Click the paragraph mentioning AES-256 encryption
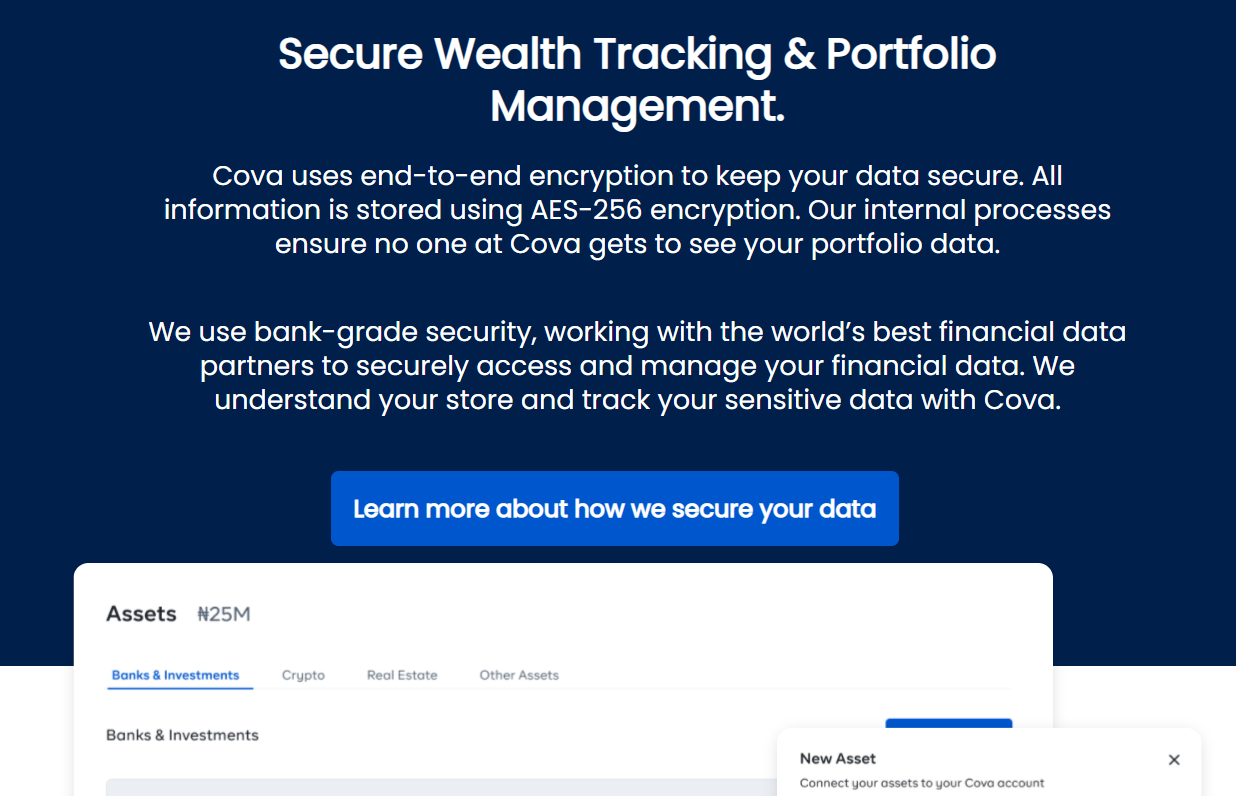The image size is (1236, 796). (x=637, y=210)
